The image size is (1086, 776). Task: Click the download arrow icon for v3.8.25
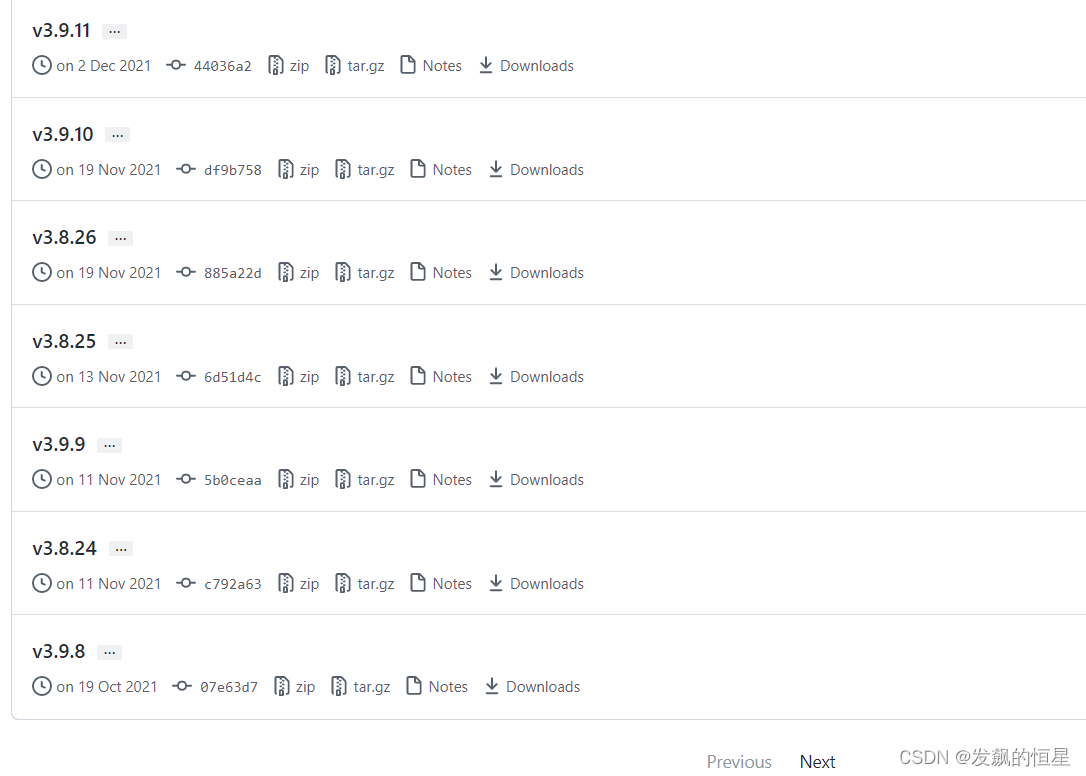pos(495,376)
